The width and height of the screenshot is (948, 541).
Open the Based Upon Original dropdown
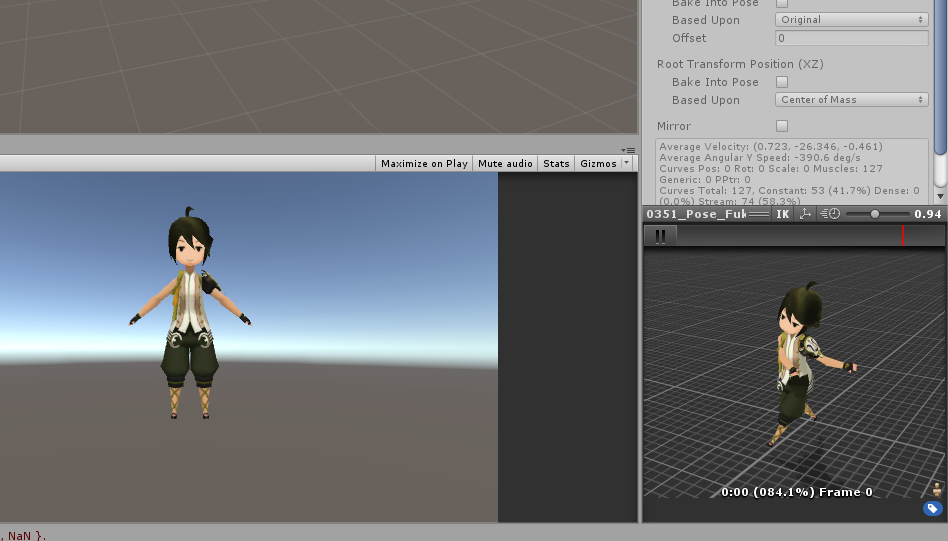(851, 19)
